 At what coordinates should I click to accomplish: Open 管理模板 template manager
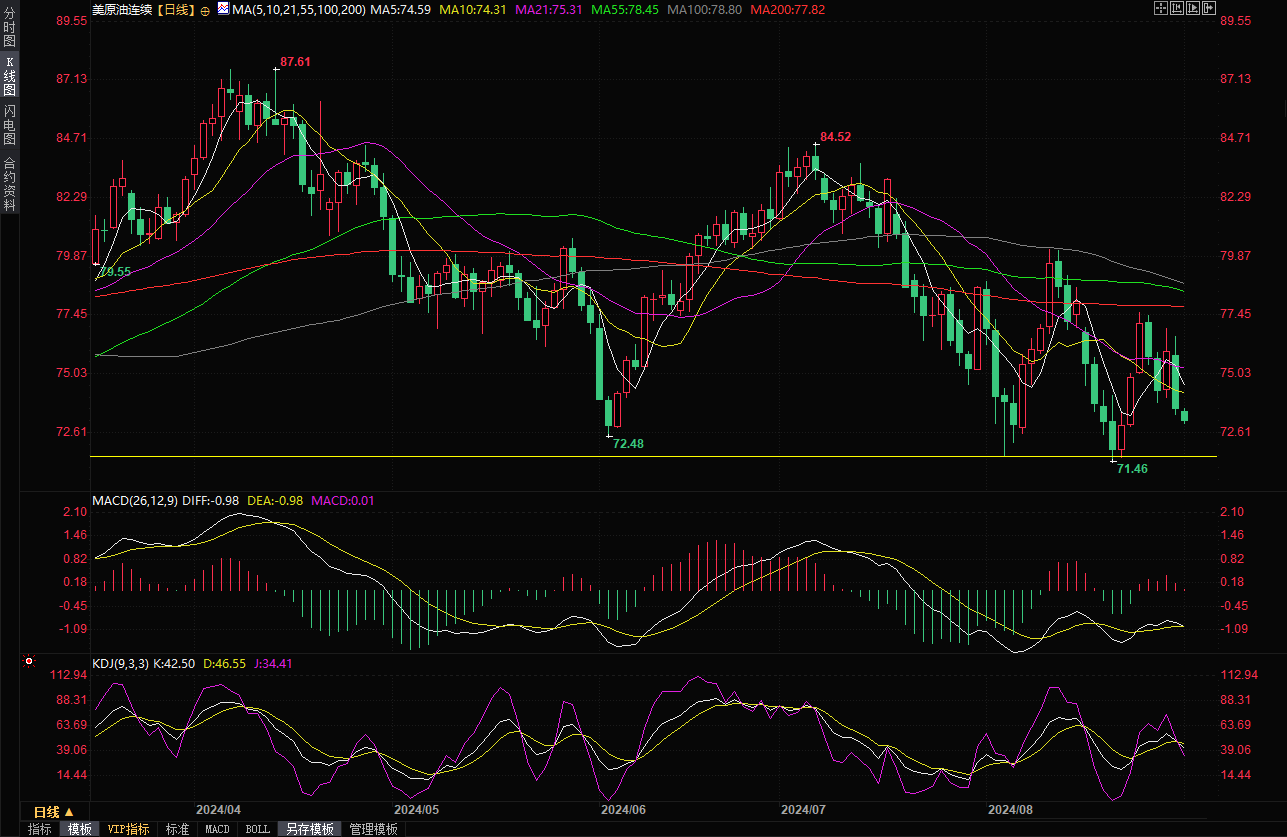(373, 829)
